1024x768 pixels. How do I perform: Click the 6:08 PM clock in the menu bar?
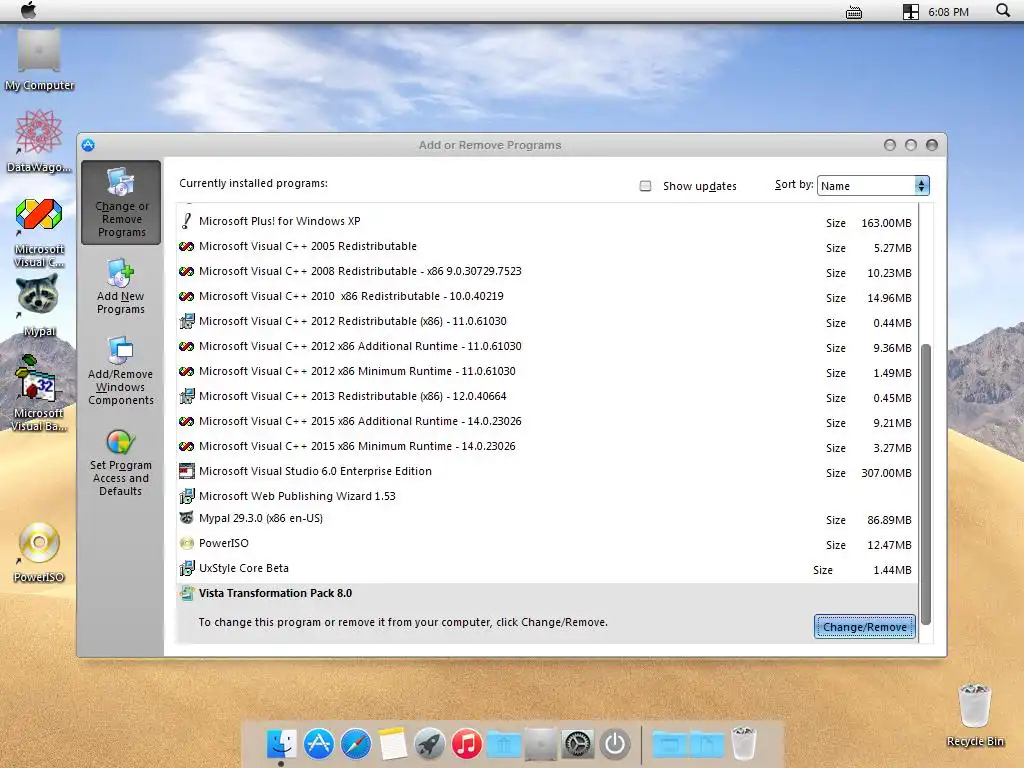[x=948, y=12]
